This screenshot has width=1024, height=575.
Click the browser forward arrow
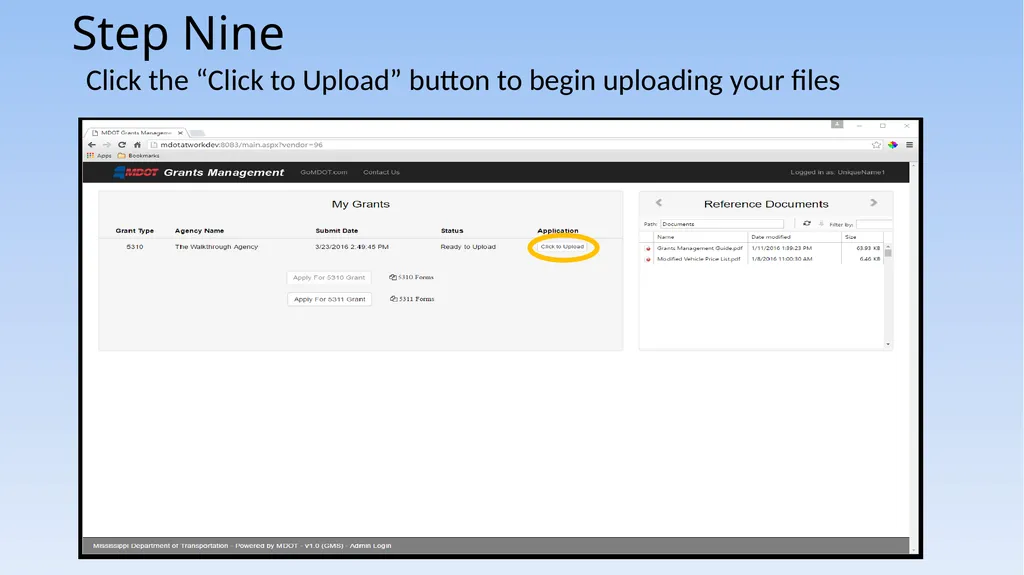(106, 144)
